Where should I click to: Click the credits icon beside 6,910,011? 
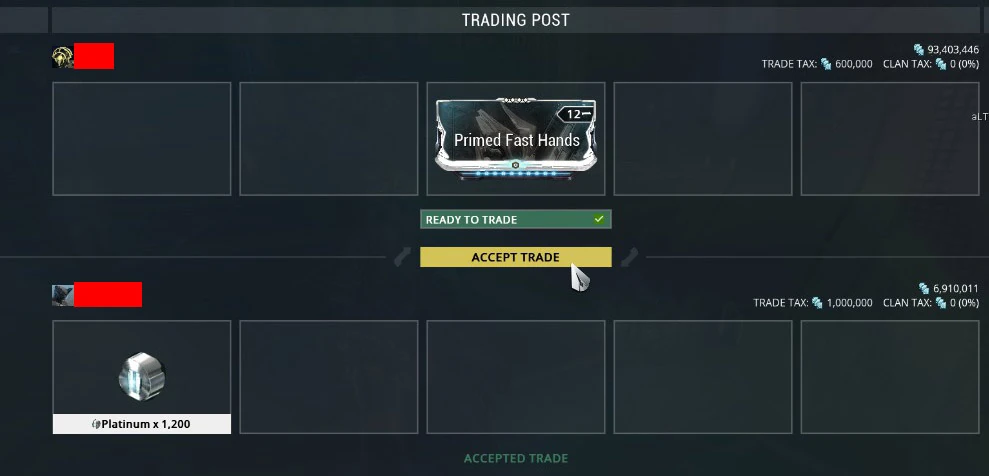[925, 289]
